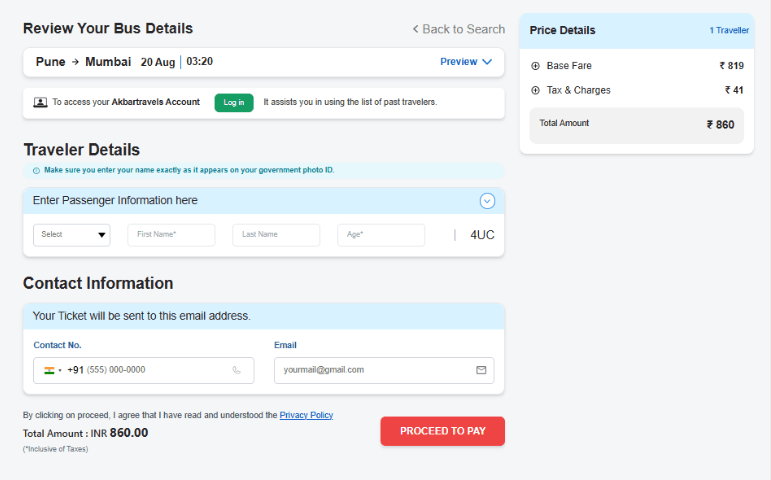Click the envelope icon in email field
This screenshot has width=771, height=480.
[481, 370]
